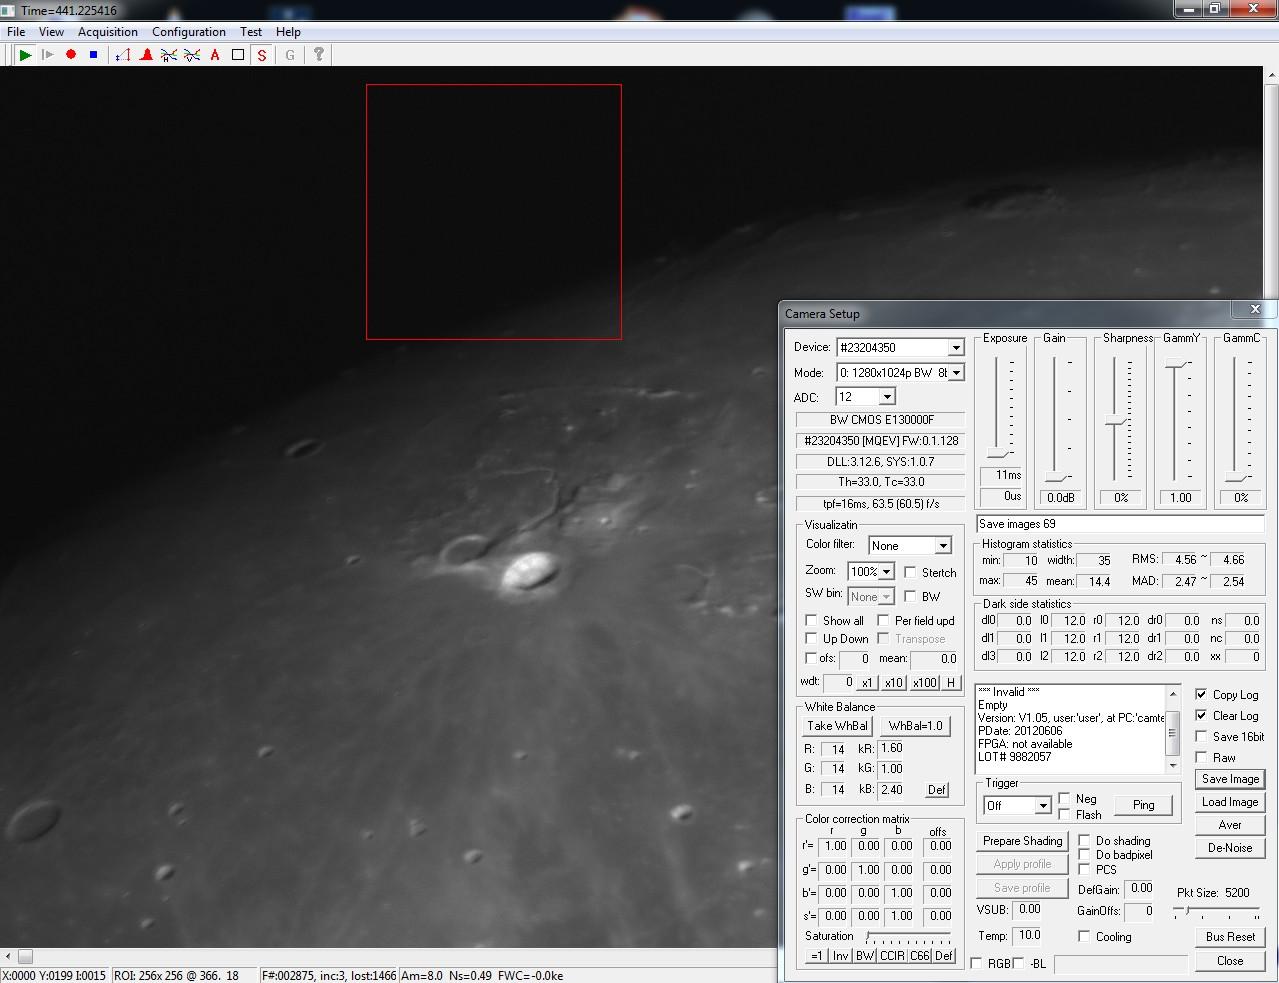Open the Trigger mode dropdown

(1042, 805)
